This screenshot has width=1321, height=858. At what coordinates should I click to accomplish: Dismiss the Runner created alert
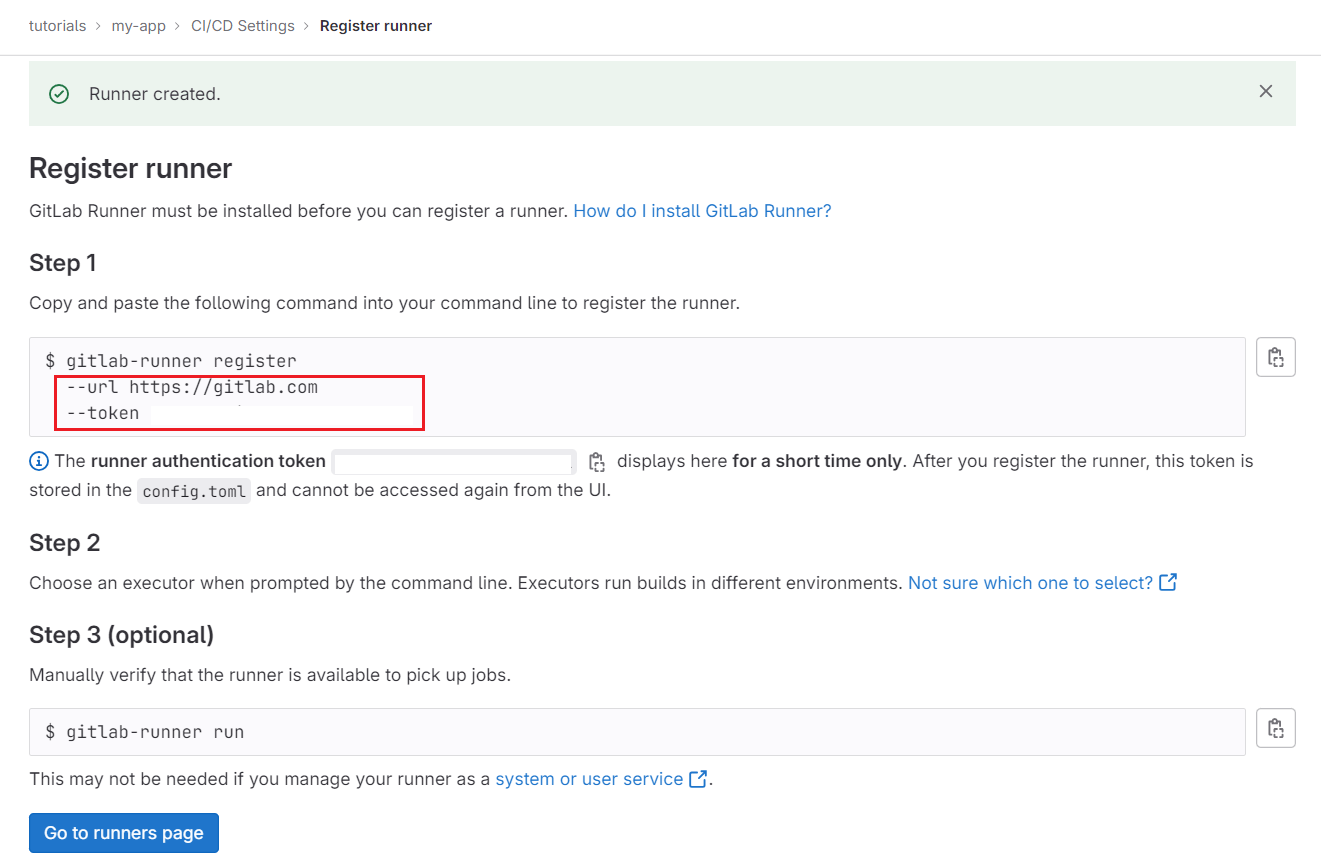coord(1266,92)
